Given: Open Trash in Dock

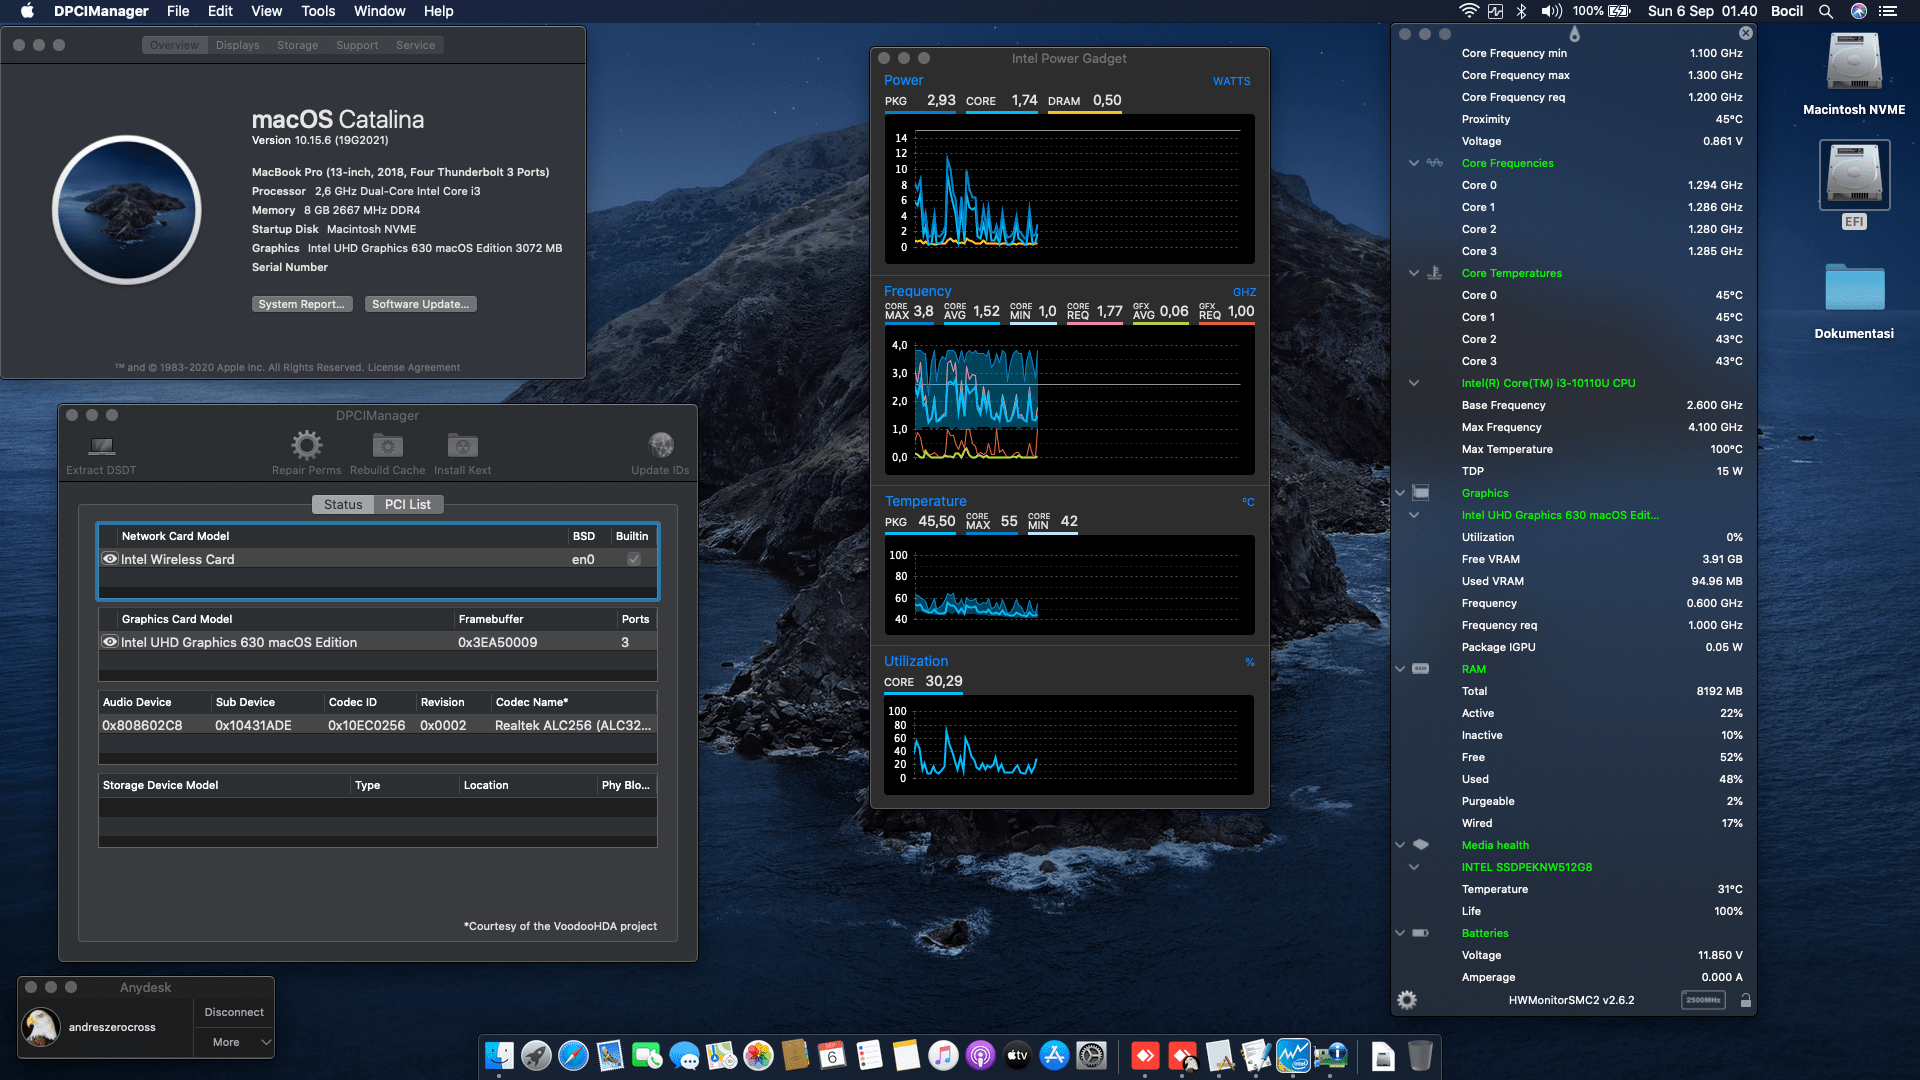Looking at the screenshot, I should point(1420,1055).
